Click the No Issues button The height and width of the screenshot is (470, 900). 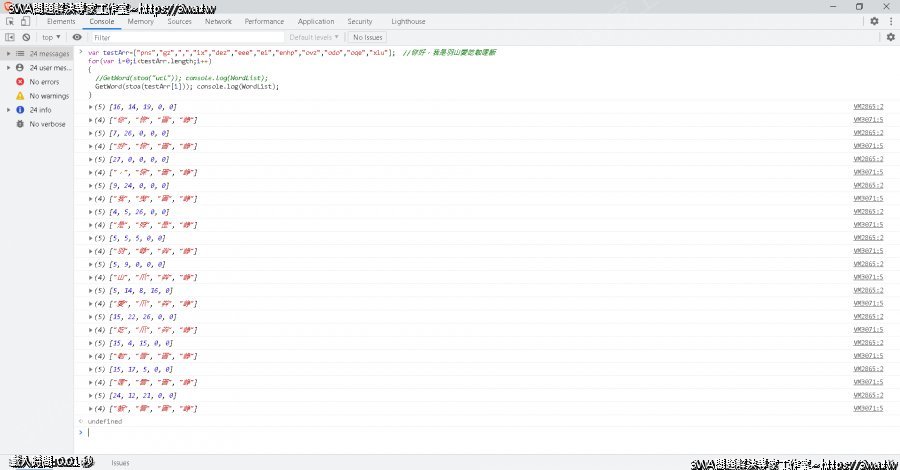point(368,37)
